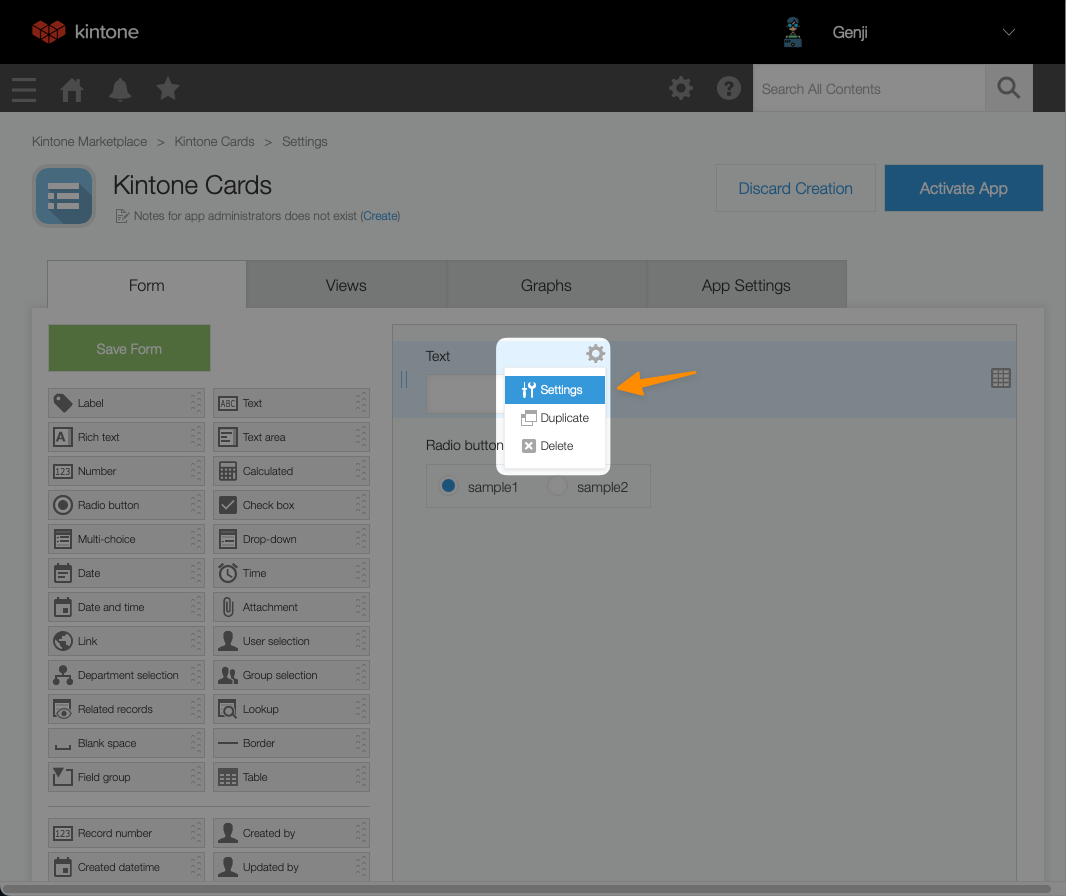Viewport: 1066px width, 896px height.
Task: Select the Field group field type
Action: 126,777
